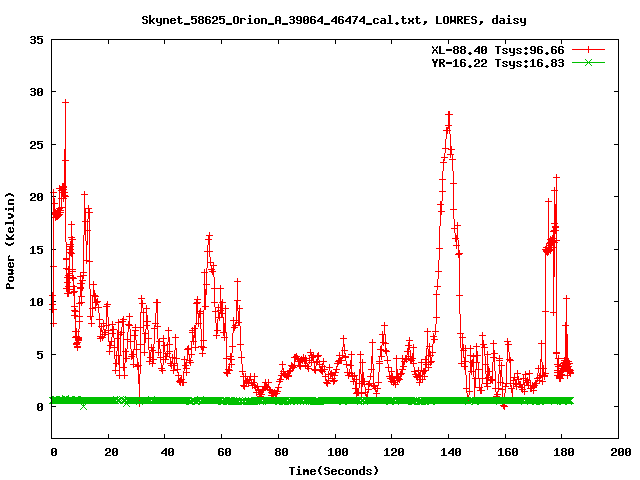Screen dimensions: 640x480
Task: Click x-axis tick label 180
Action: pos(564,452)
